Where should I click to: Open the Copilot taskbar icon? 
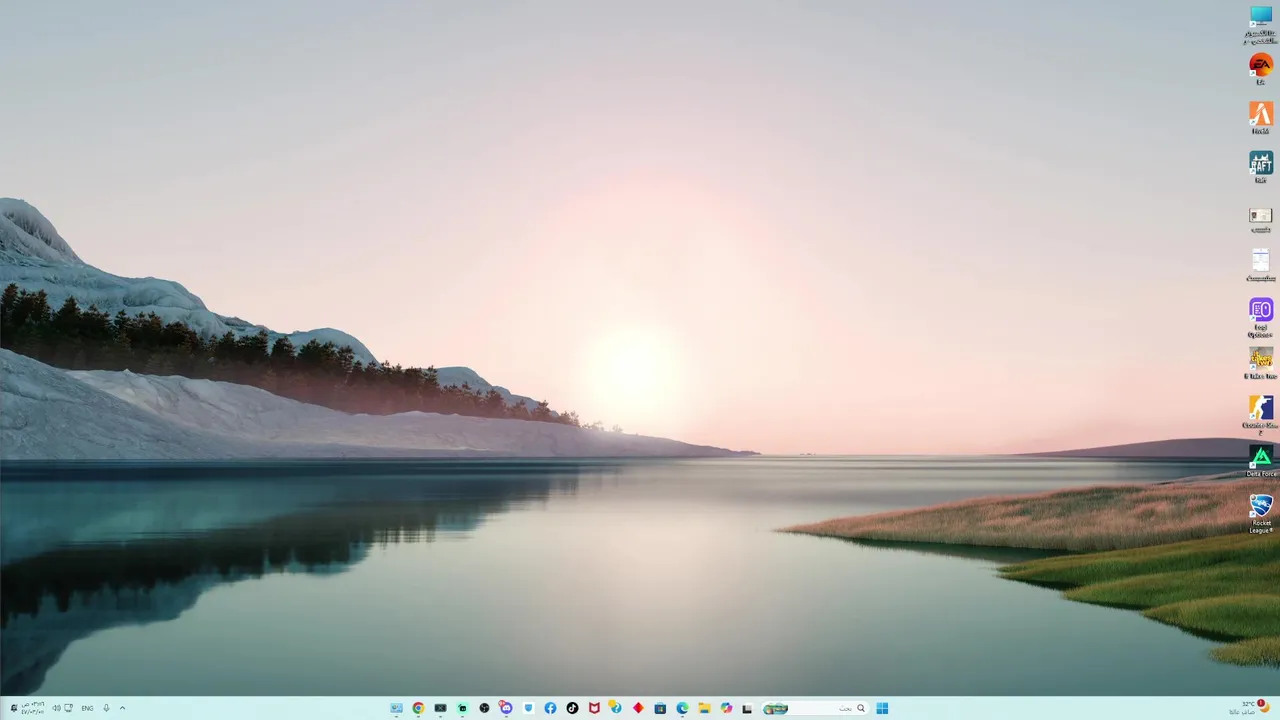[726, 708]
